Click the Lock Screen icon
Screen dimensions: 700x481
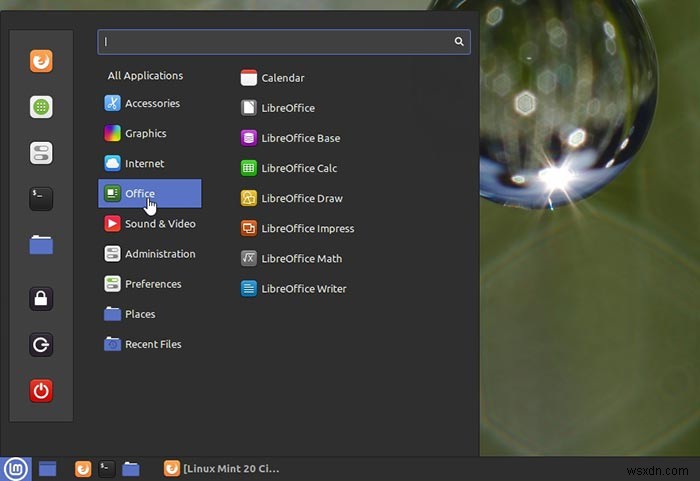click(x=41, y=298)
